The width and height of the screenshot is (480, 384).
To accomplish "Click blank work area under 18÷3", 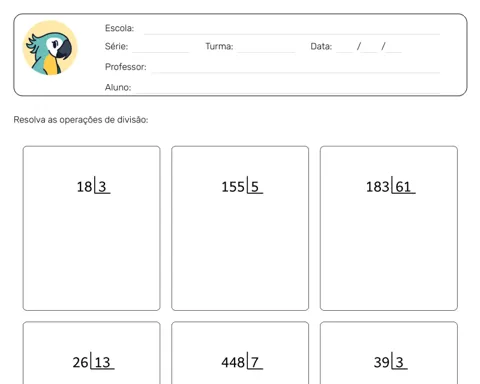I will (x=92, y=253).
